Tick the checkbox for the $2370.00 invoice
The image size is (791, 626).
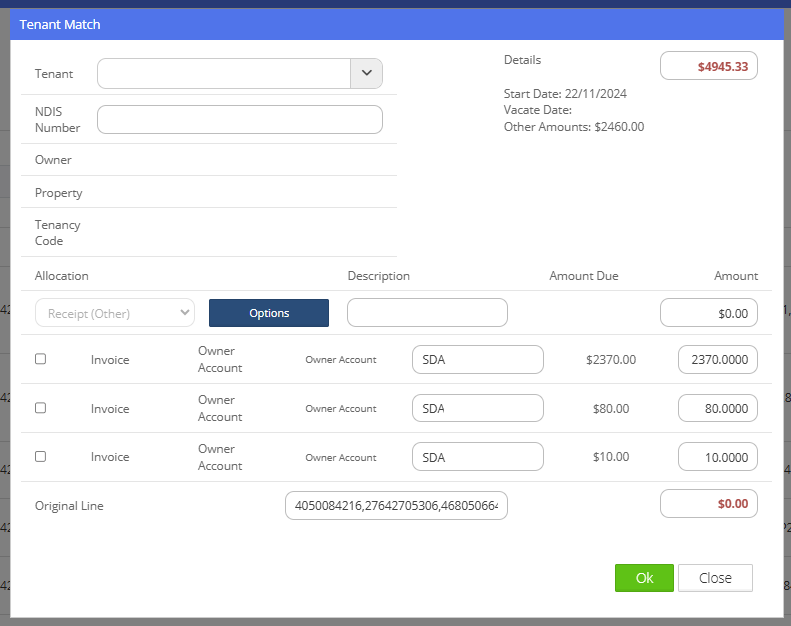pyautogui.click(x=40, y=359)
